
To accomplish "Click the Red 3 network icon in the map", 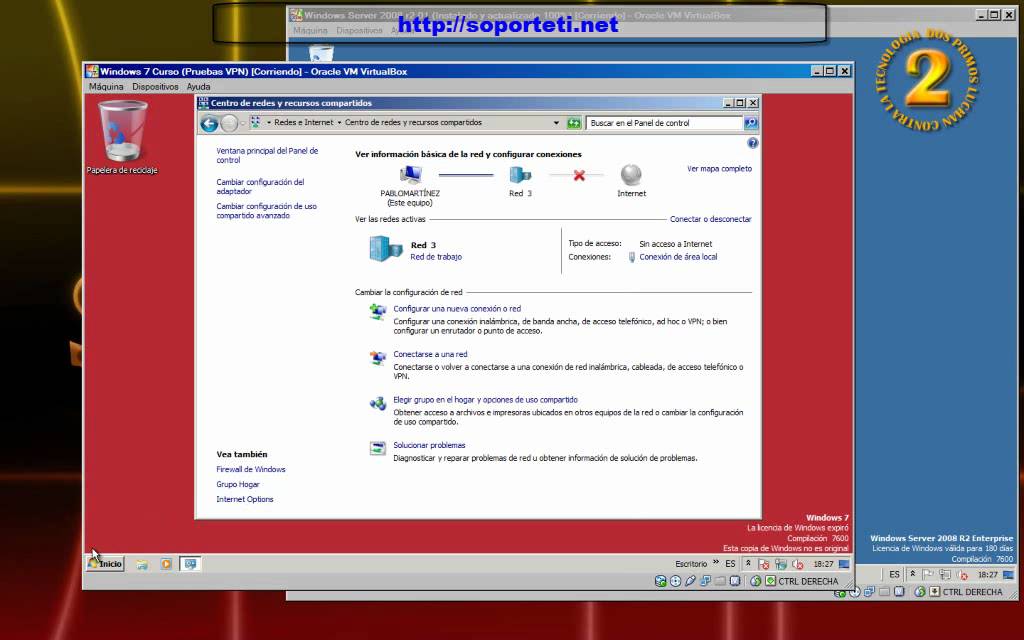I will coord(520,175).
